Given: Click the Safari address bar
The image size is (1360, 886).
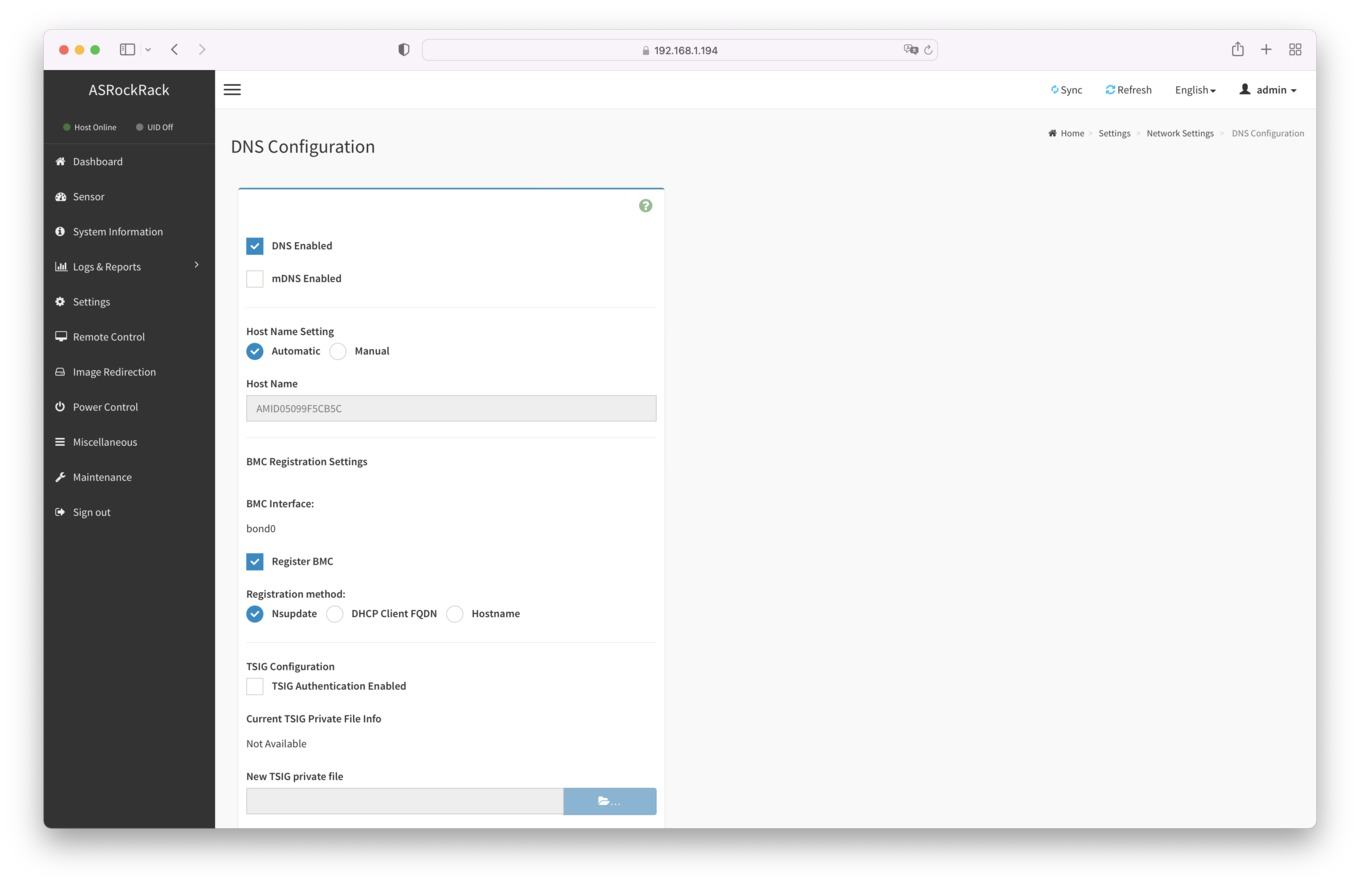Looking at the screenshot, I should point(680,50).
